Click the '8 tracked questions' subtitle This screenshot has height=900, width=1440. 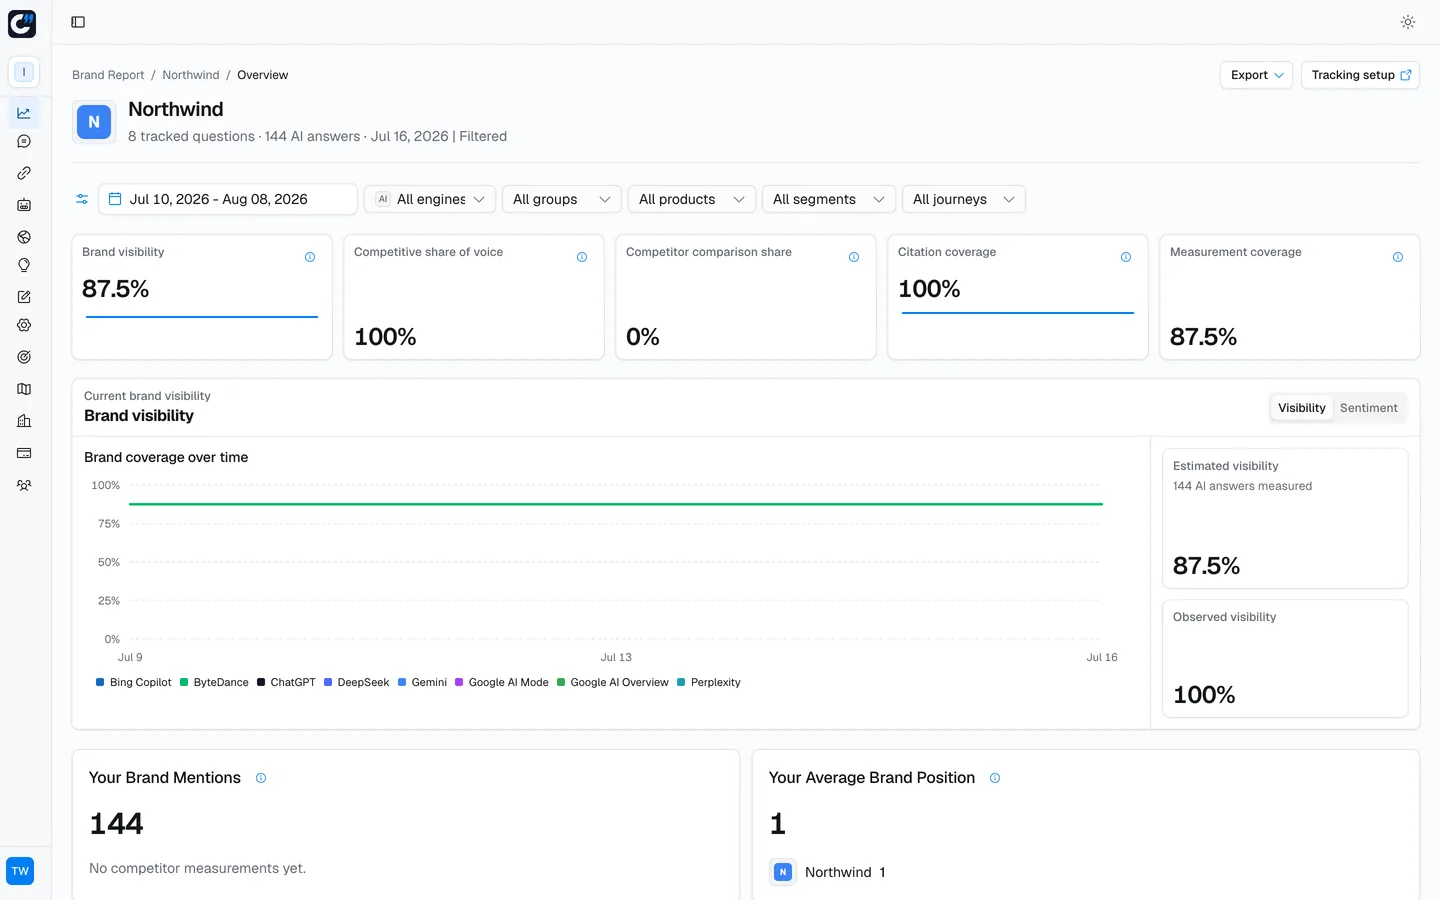click(x=191, y=136)
